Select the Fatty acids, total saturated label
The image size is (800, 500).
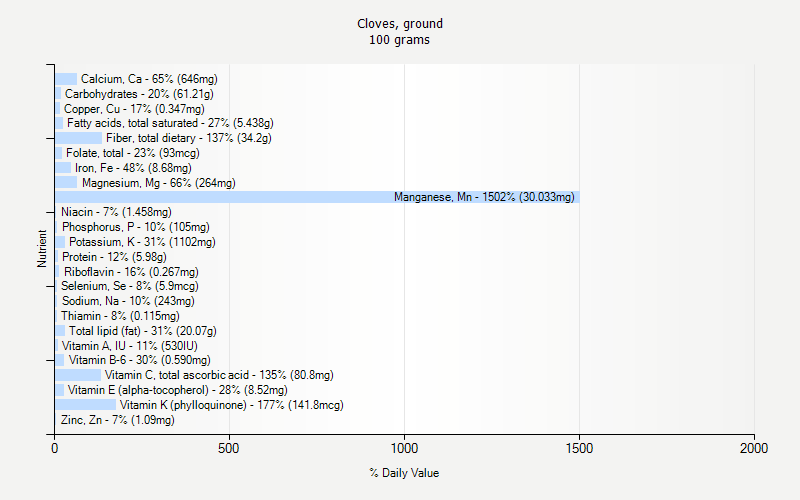pyautogui.click(x=170, y=123)
